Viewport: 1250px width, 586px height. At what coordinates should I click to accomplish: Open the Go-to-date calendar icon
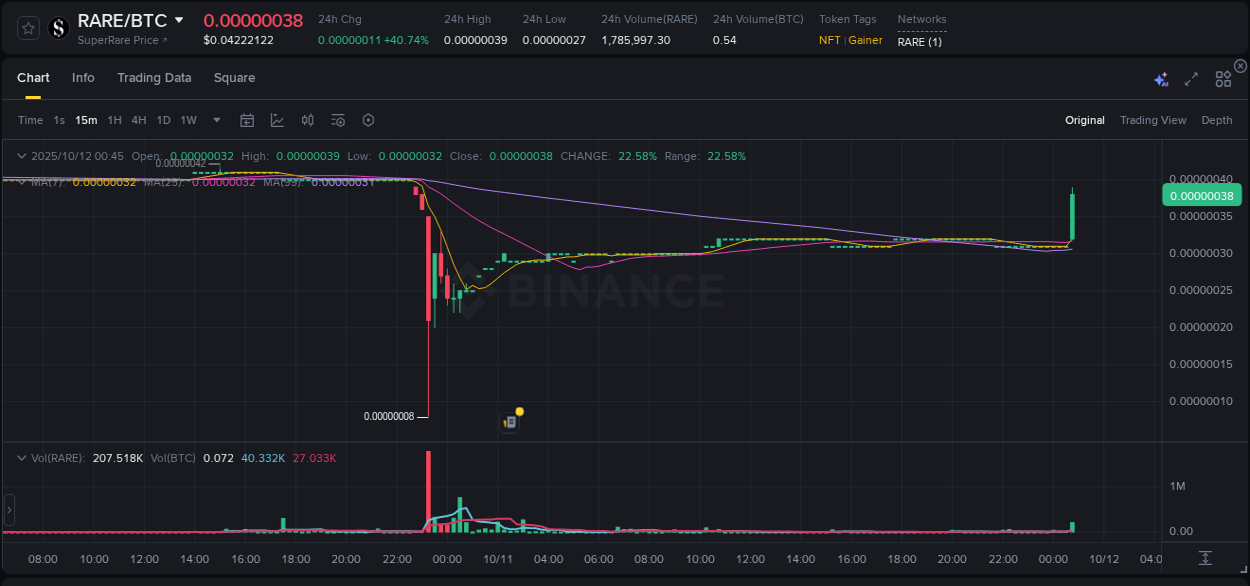(x=247, y=120)
